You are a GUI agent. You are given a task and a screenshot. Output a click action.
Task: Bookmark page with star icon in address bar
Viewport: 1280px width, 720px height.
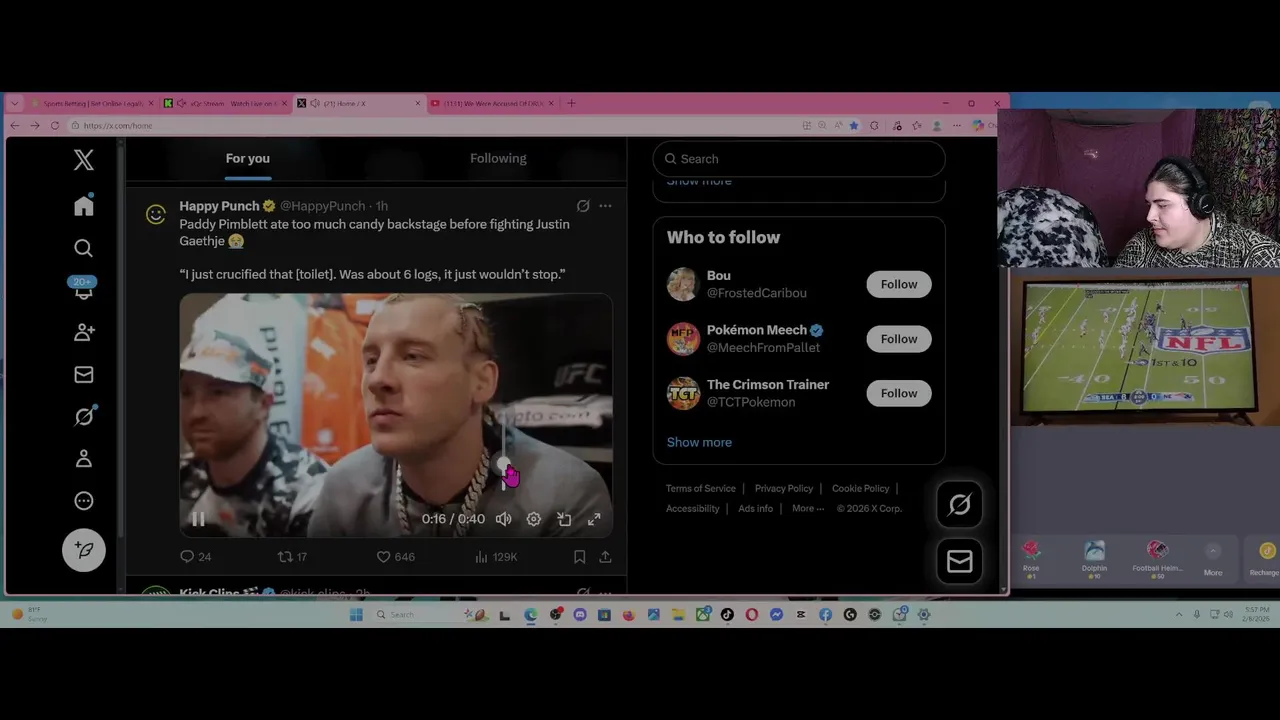tap(853, 125)
